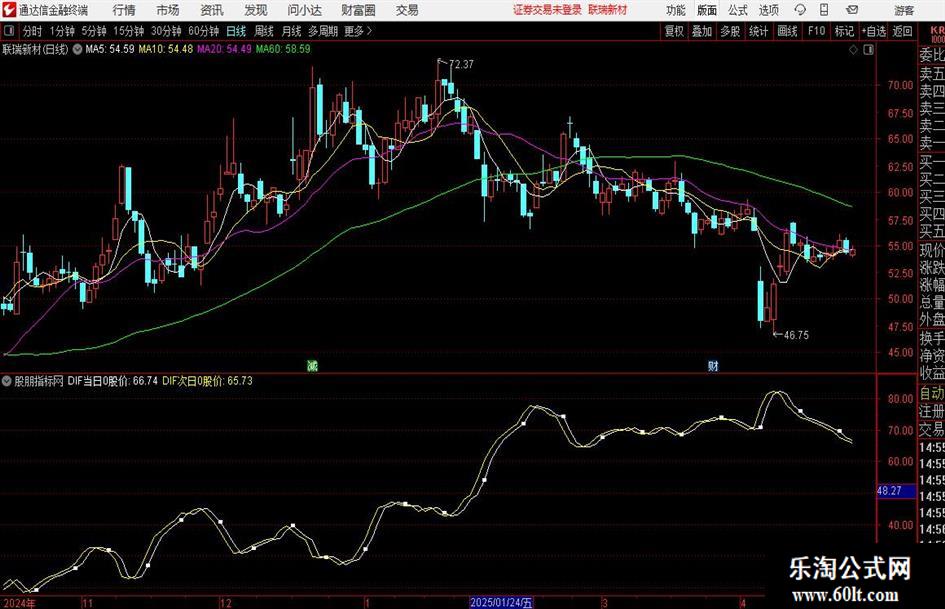Open the 发现 menu
The height and width of the screenshot is (609, 945).
tap(256, 10)
